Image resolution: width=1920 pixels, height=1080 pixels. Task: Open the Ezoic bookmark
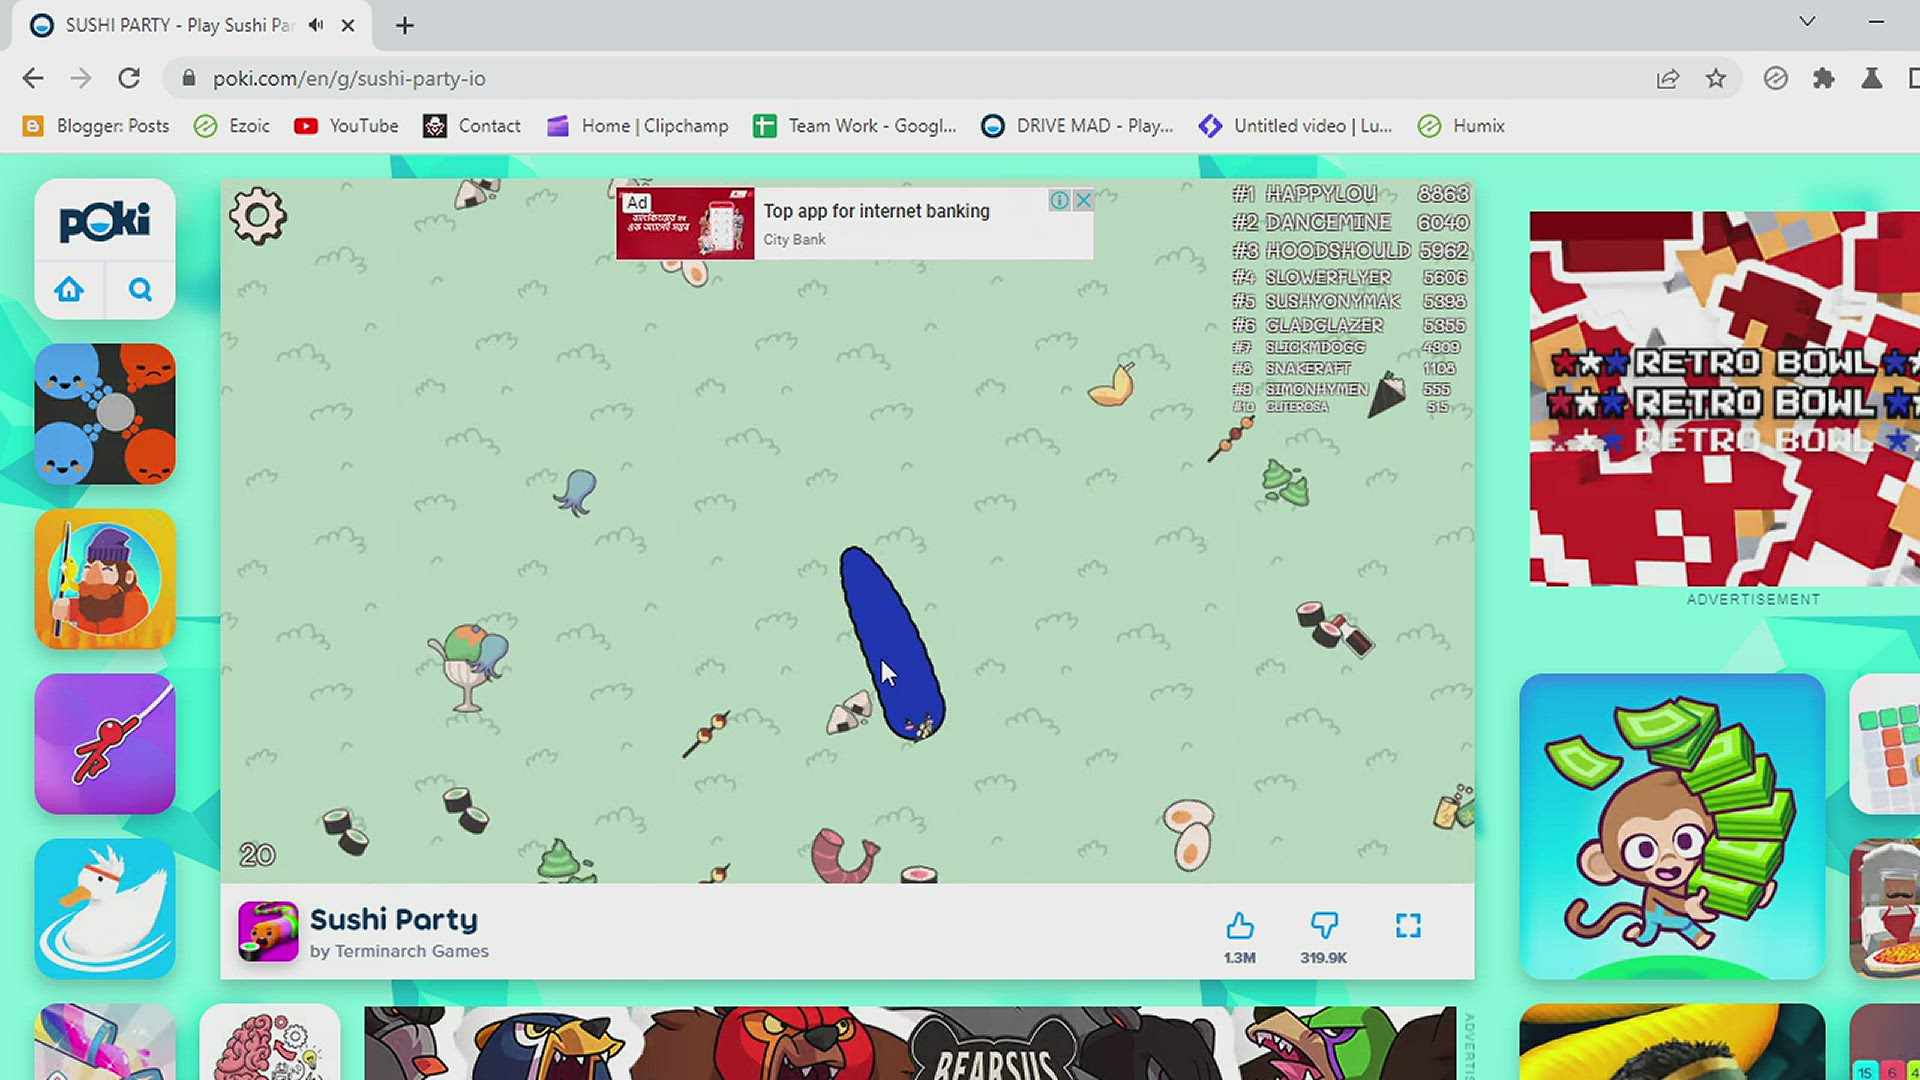pyautogui.click(x=232, y=126)
